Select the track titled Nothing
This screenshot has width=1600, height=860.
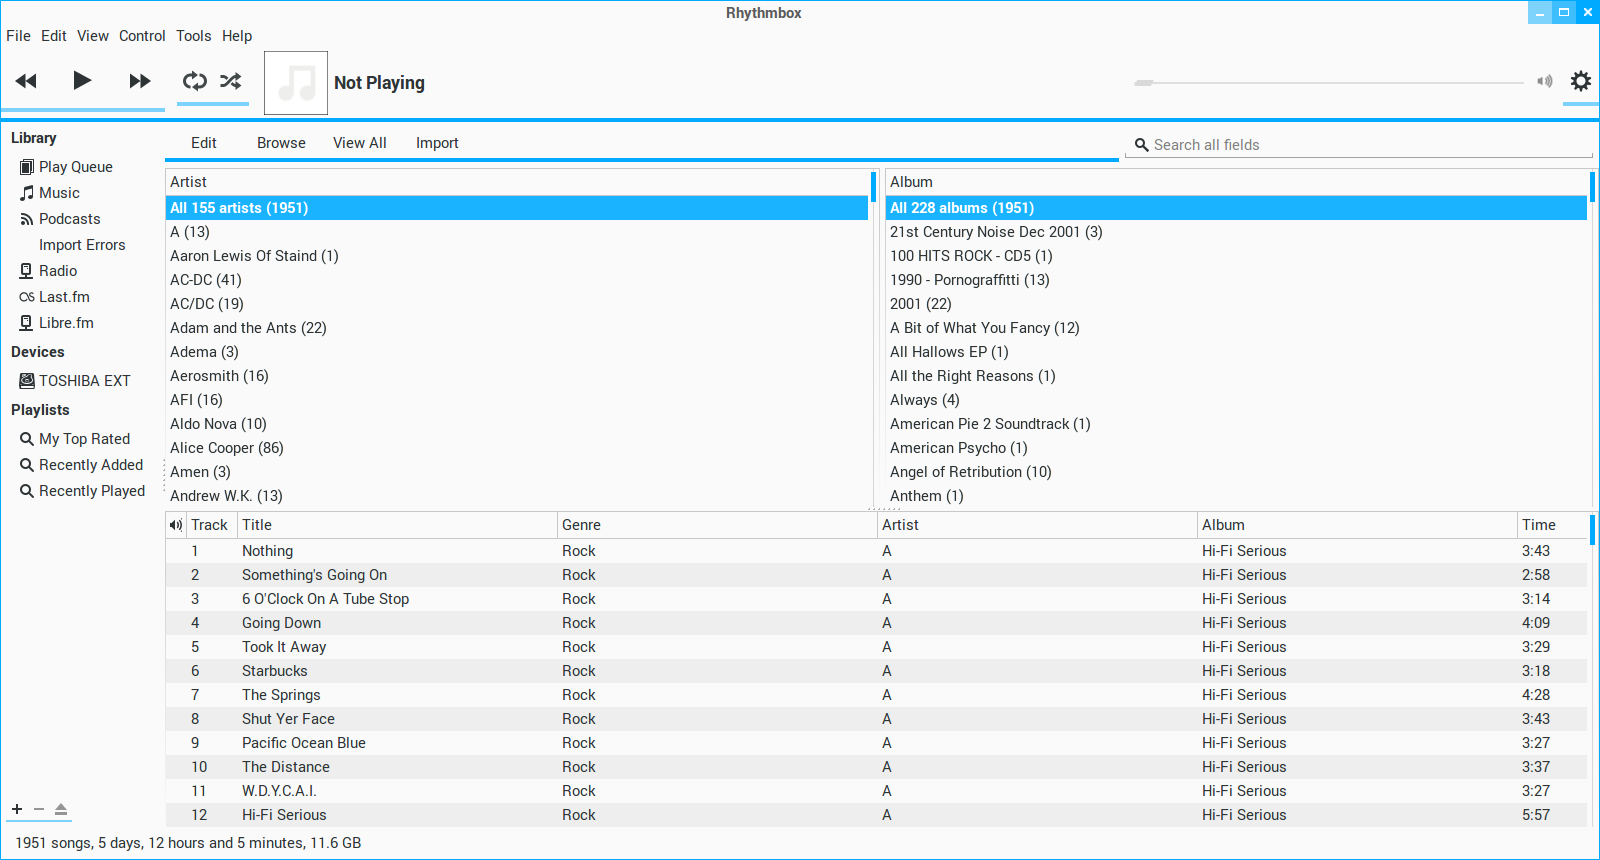(x=876, y=551)
